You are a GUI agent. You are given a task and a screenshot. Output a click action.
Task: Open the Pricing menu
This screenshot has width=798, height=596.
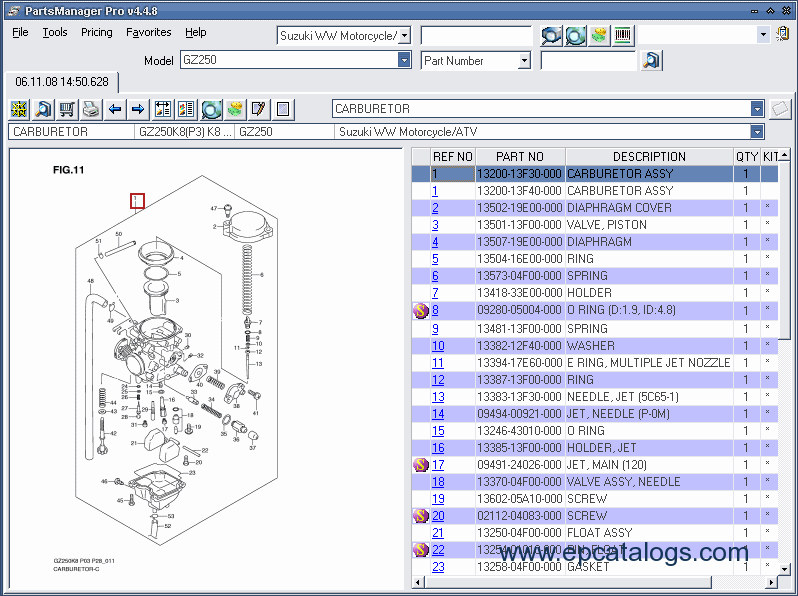coord(97,33)
